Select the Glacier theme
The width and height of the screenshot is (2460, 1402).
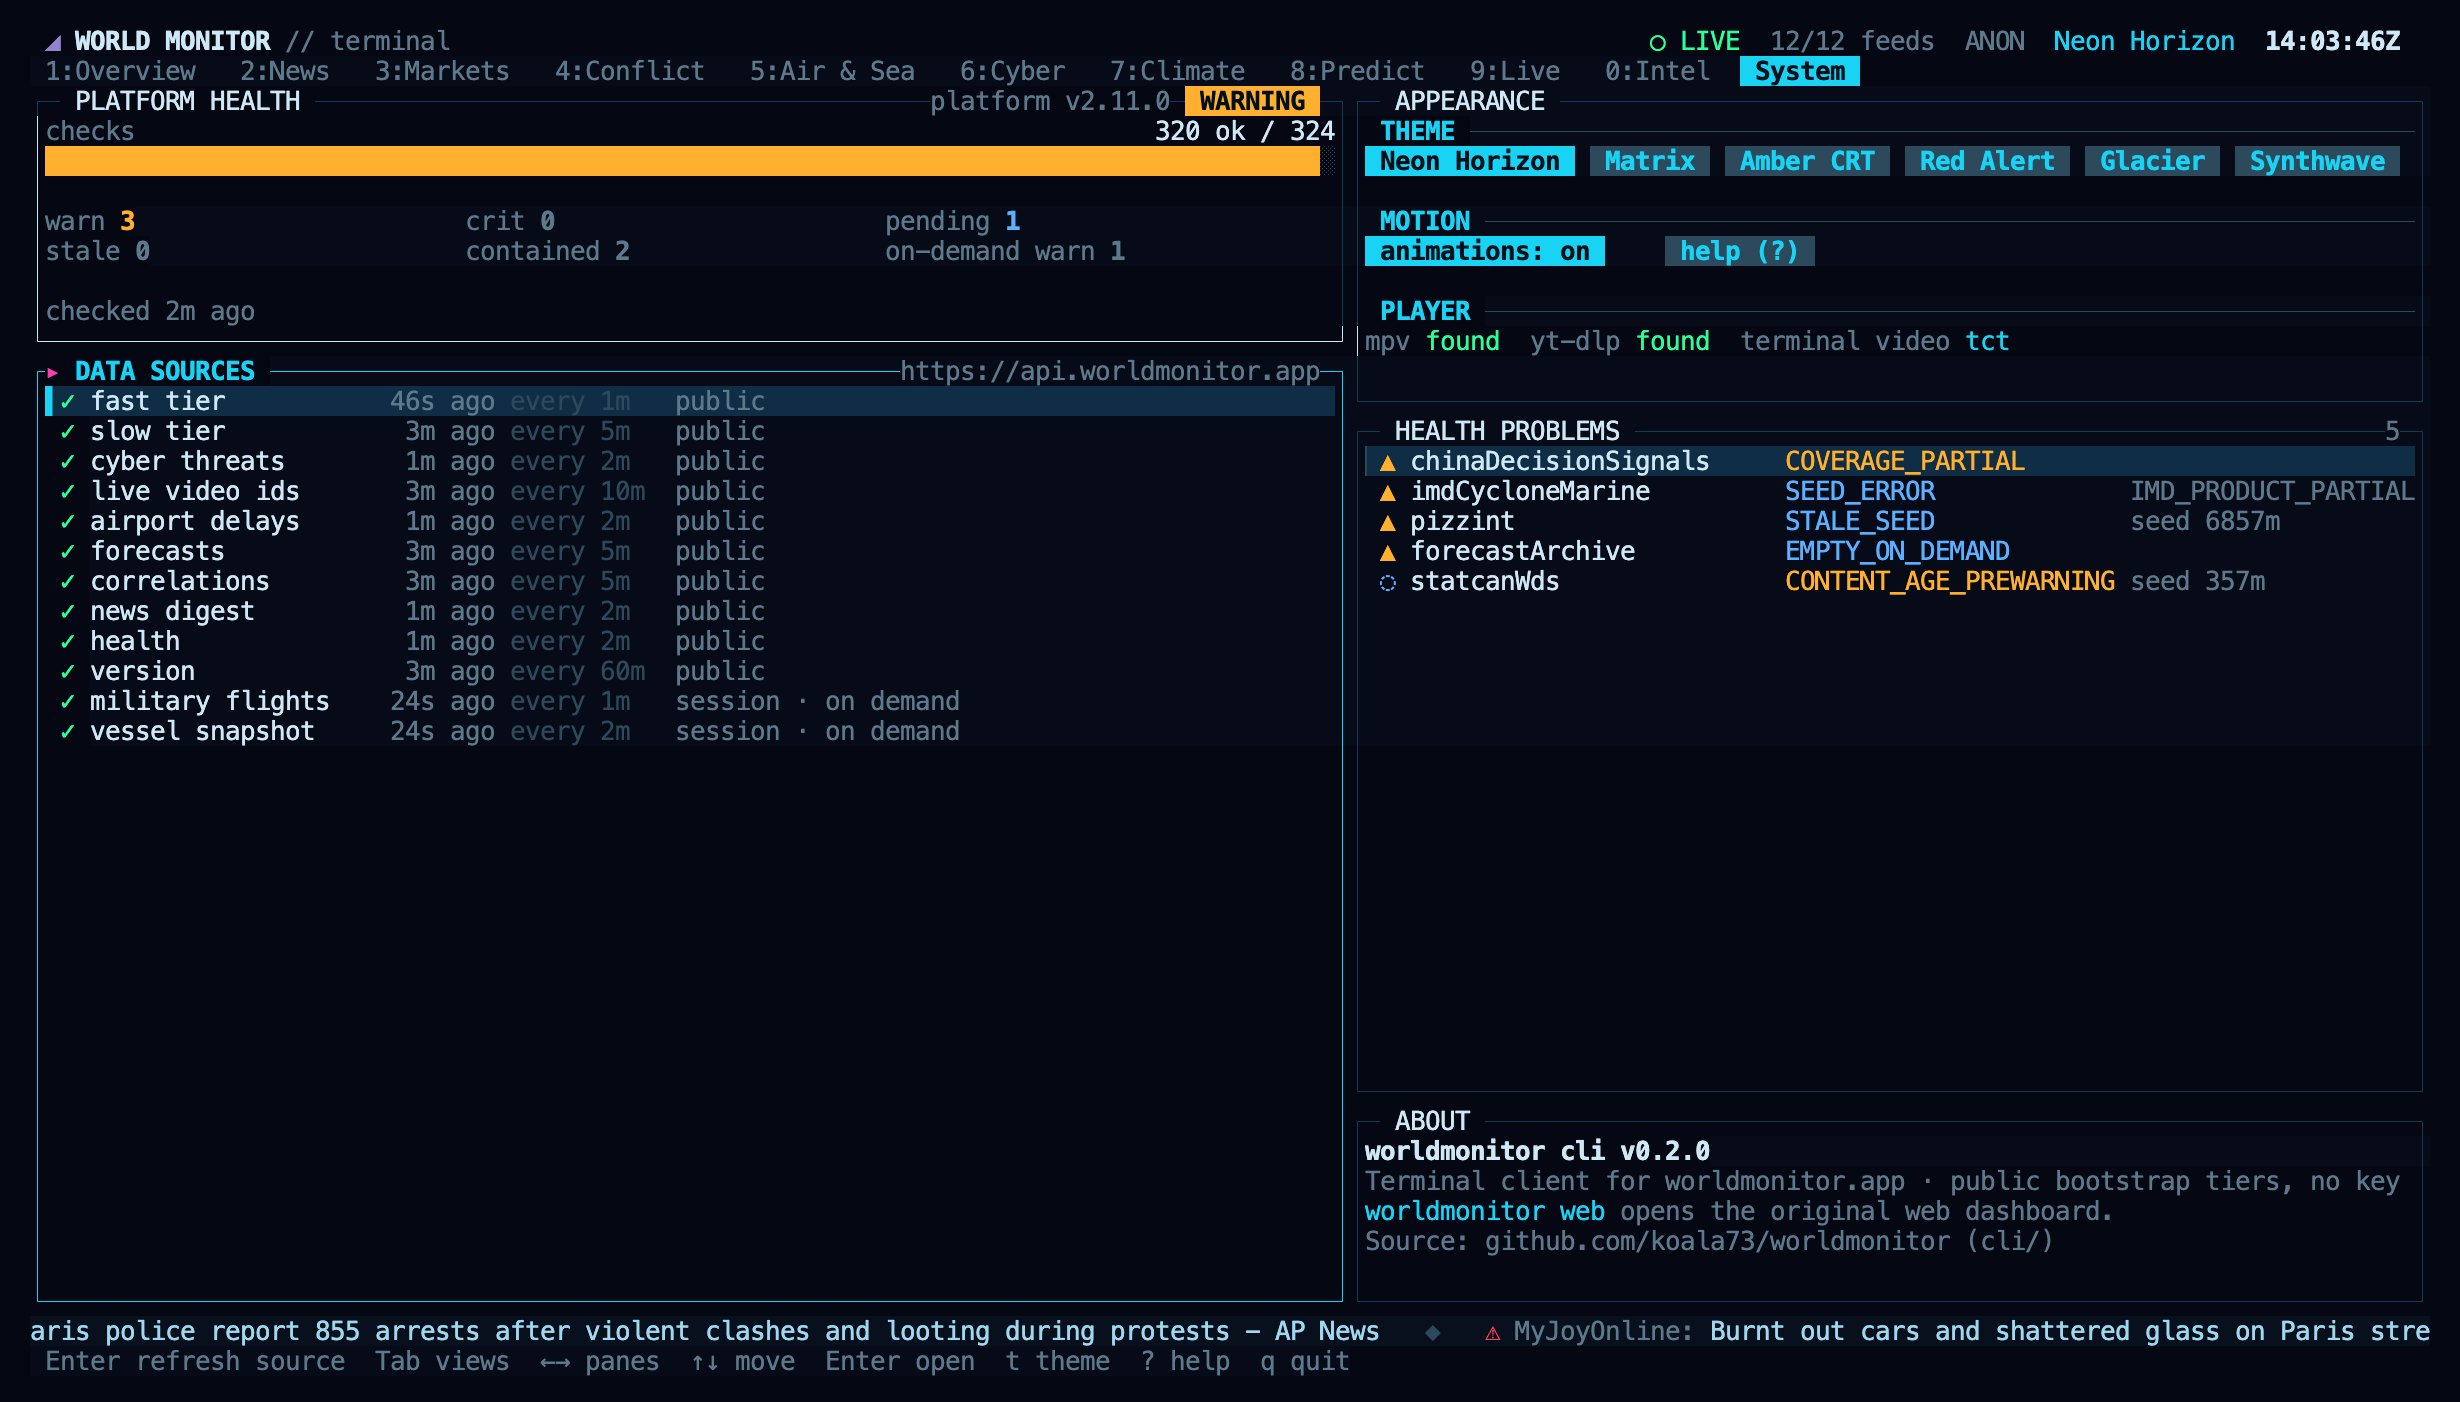(x=2152, y=161)
